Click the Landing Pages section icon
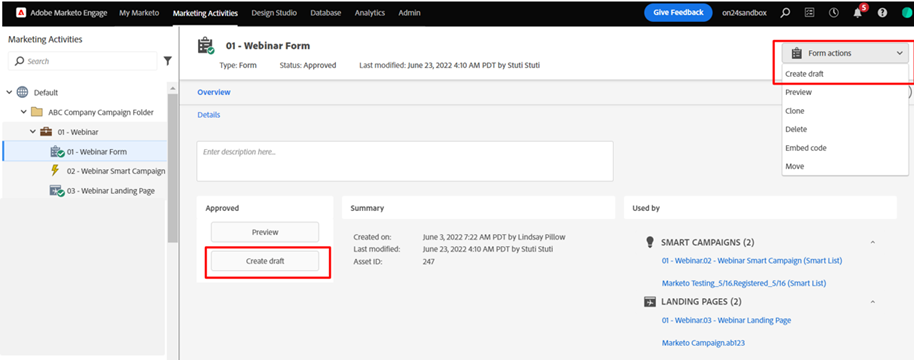This screenshot has height=360, width=914. [x=650, y=302]
